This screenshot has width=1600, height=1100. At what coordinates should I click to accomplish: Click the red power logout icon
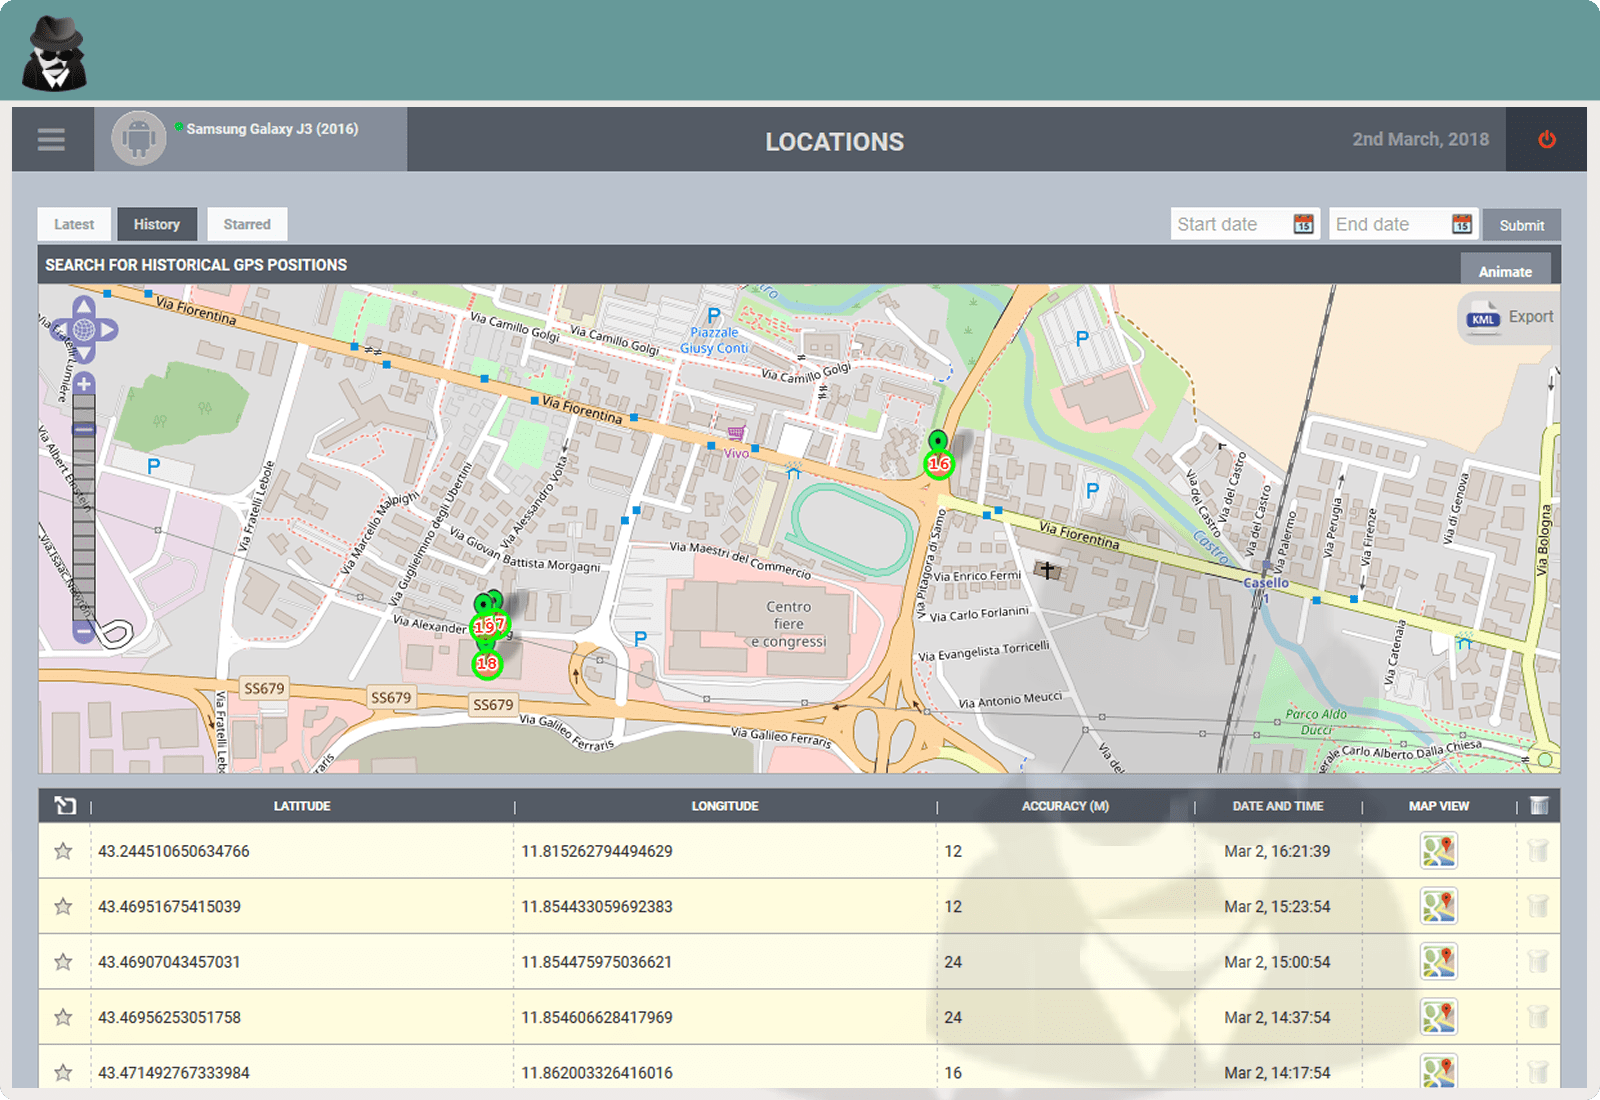point(1545,139)
